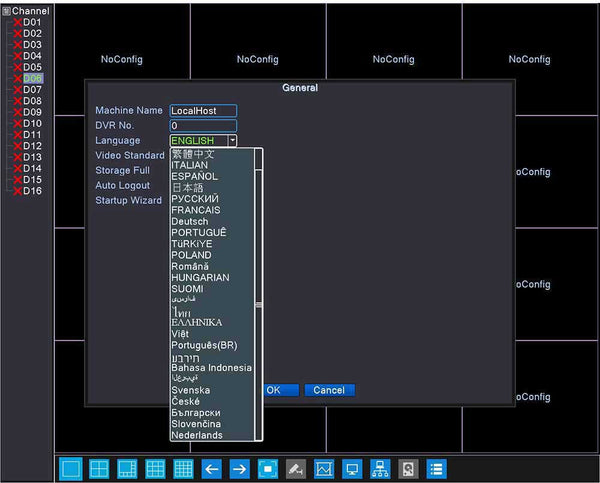Collapse the Channel tree root
This screenshot has height=483, width=600.
[6, 11]
